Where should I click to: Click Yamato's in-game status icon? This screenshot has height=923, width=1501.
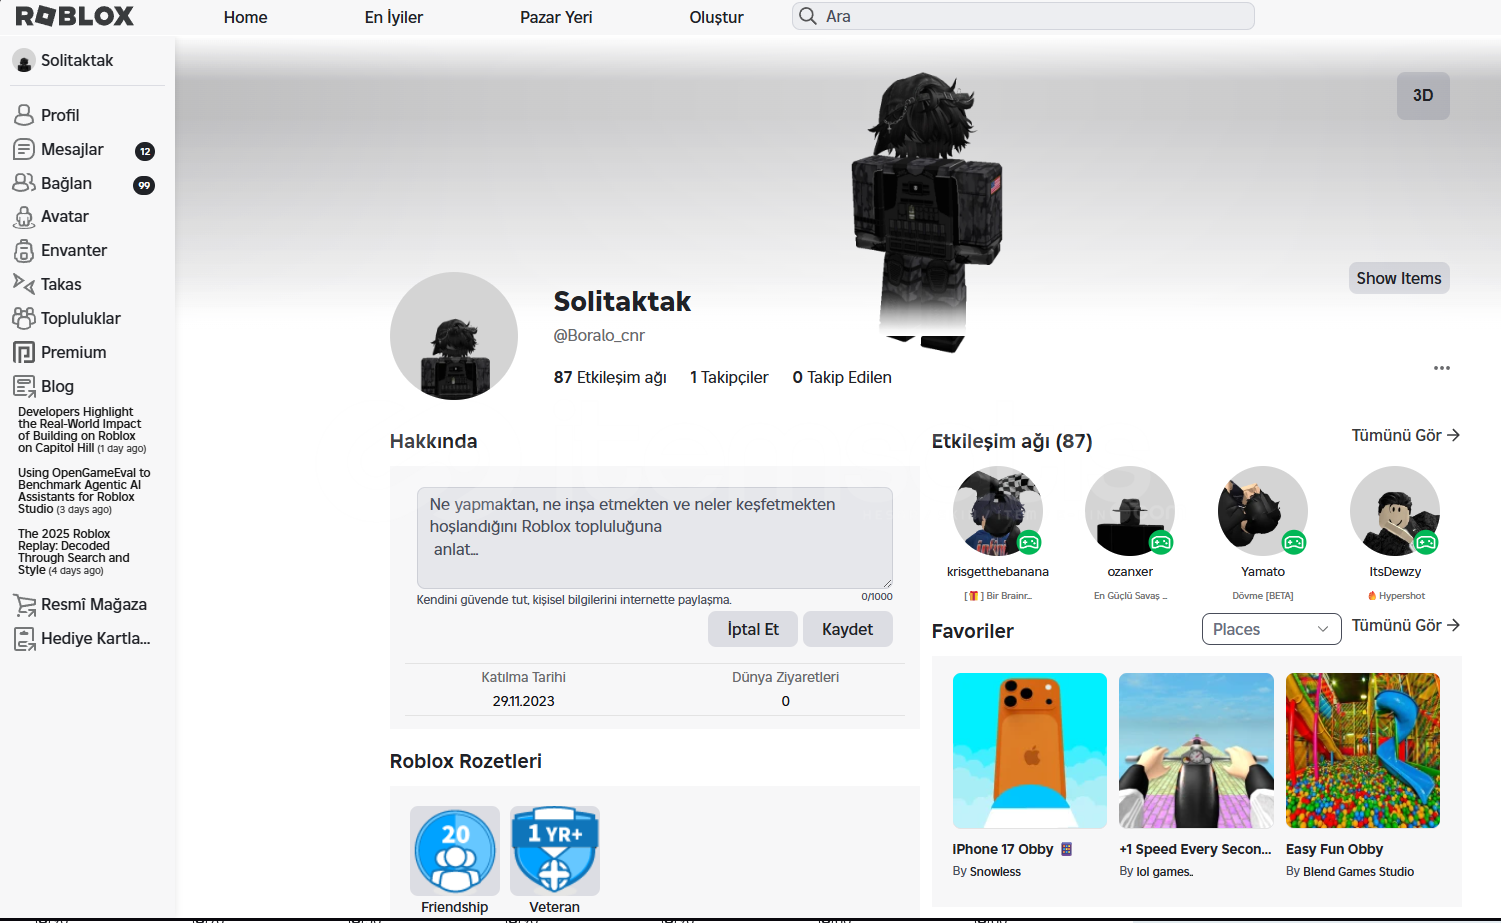coord(1294,542)
